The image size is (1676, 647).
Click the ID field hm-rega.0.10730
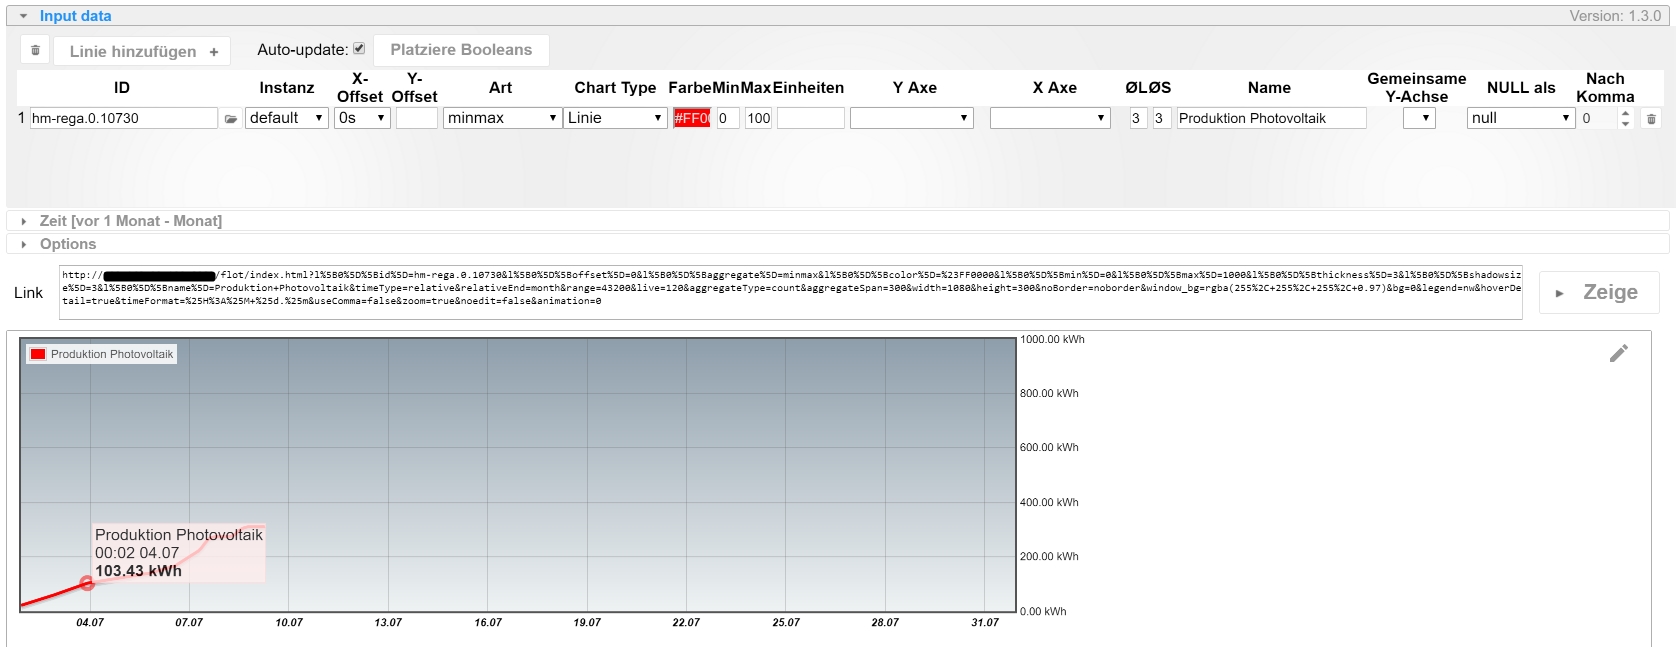(x=123, y=118)
